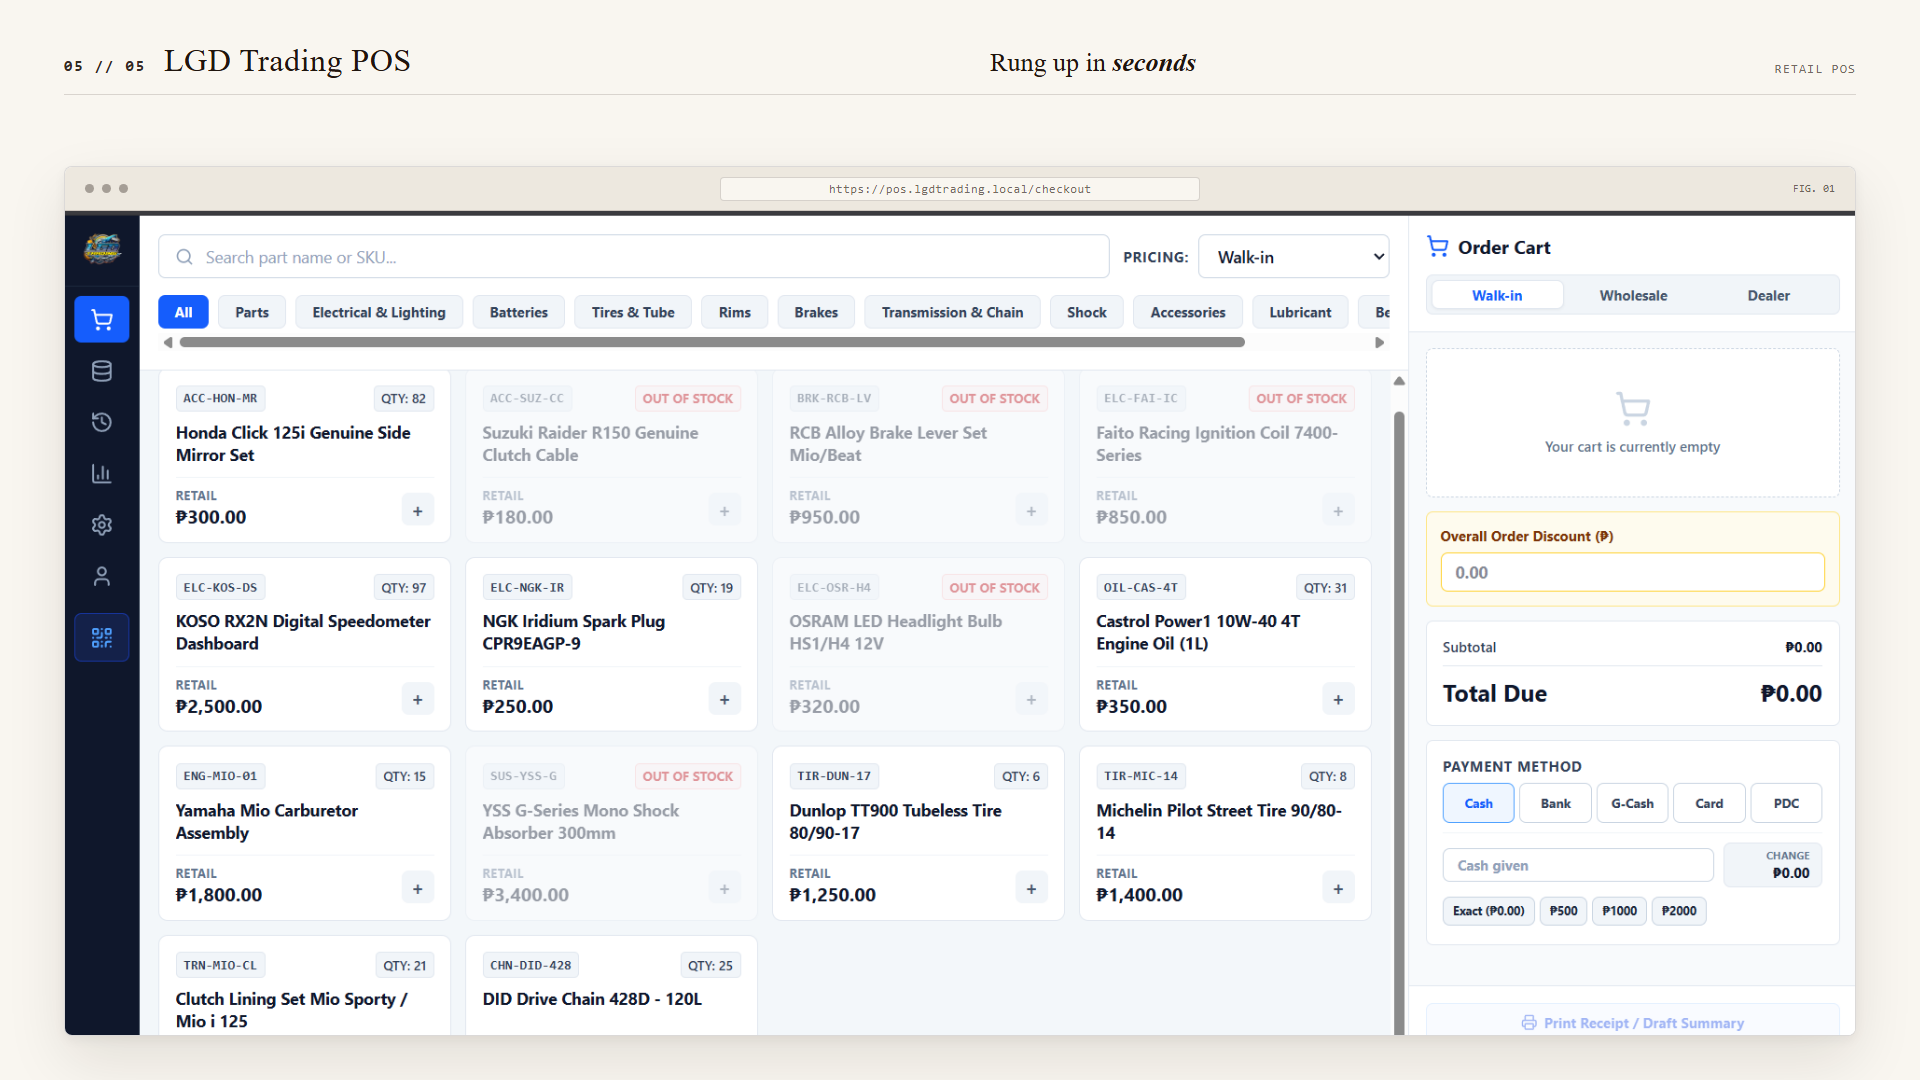Add Castrol Power1 10W-40 oil to cart

pyautogui.click(x=1338, y=700)
